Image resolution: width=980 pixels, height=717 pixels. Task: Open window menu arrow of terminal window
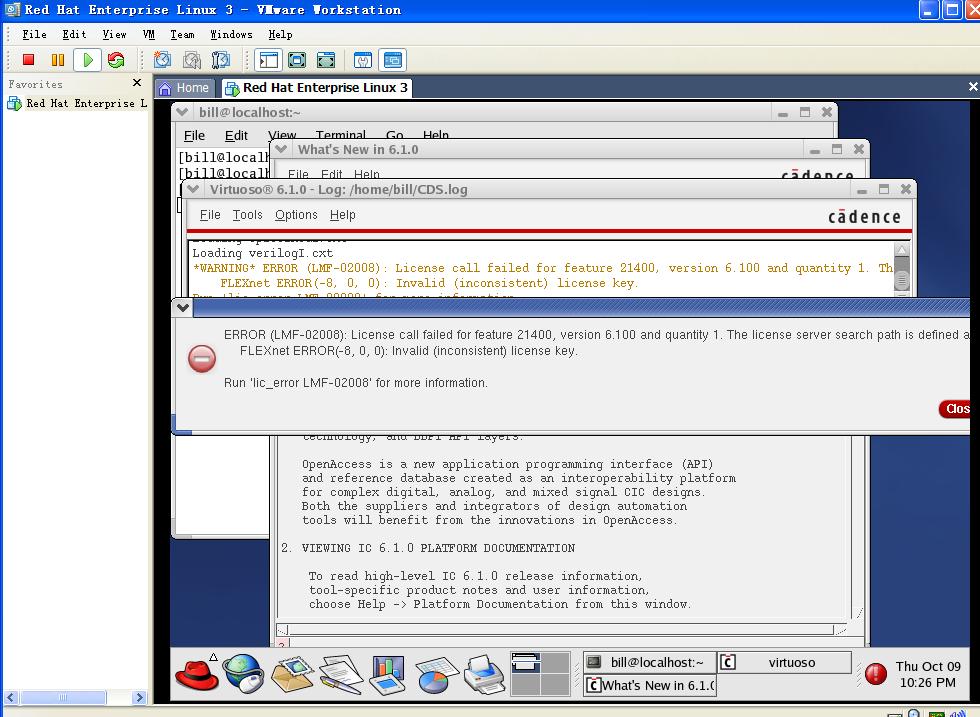point(182,112)
